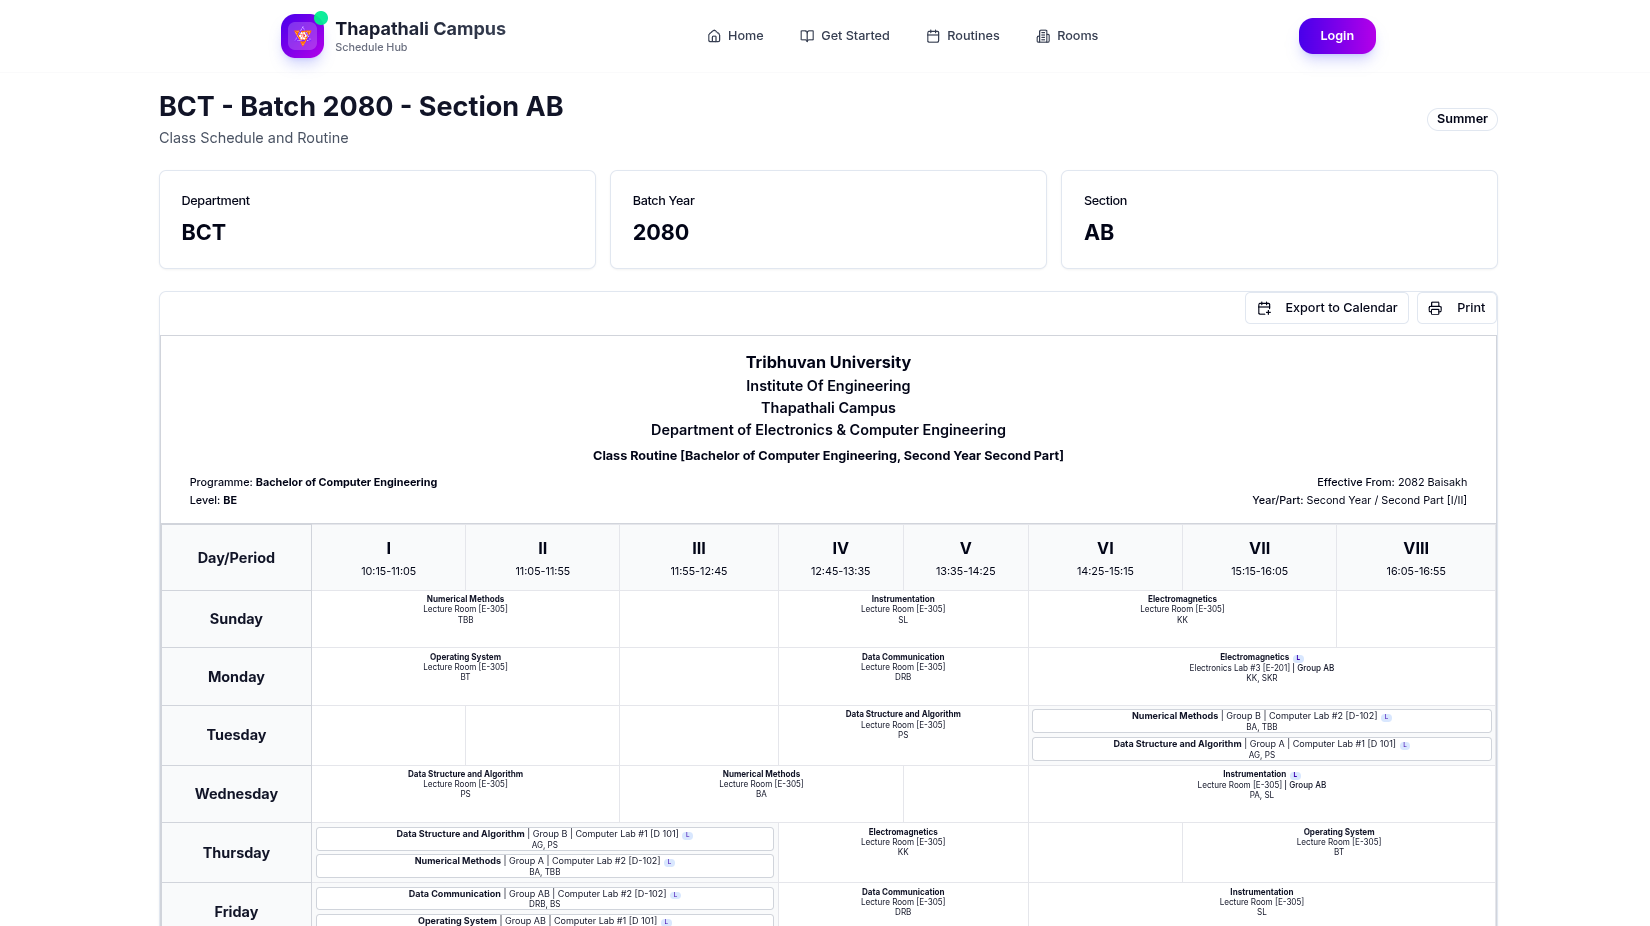Open the Routines menu item

[x=962, y=36]
